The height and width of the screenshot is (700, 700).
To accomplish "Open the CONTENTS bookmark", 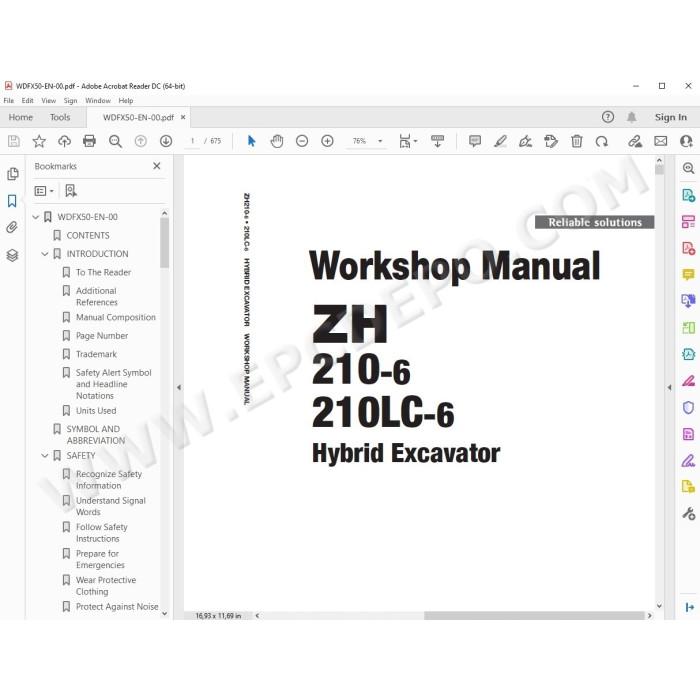I will coord(88,236).
